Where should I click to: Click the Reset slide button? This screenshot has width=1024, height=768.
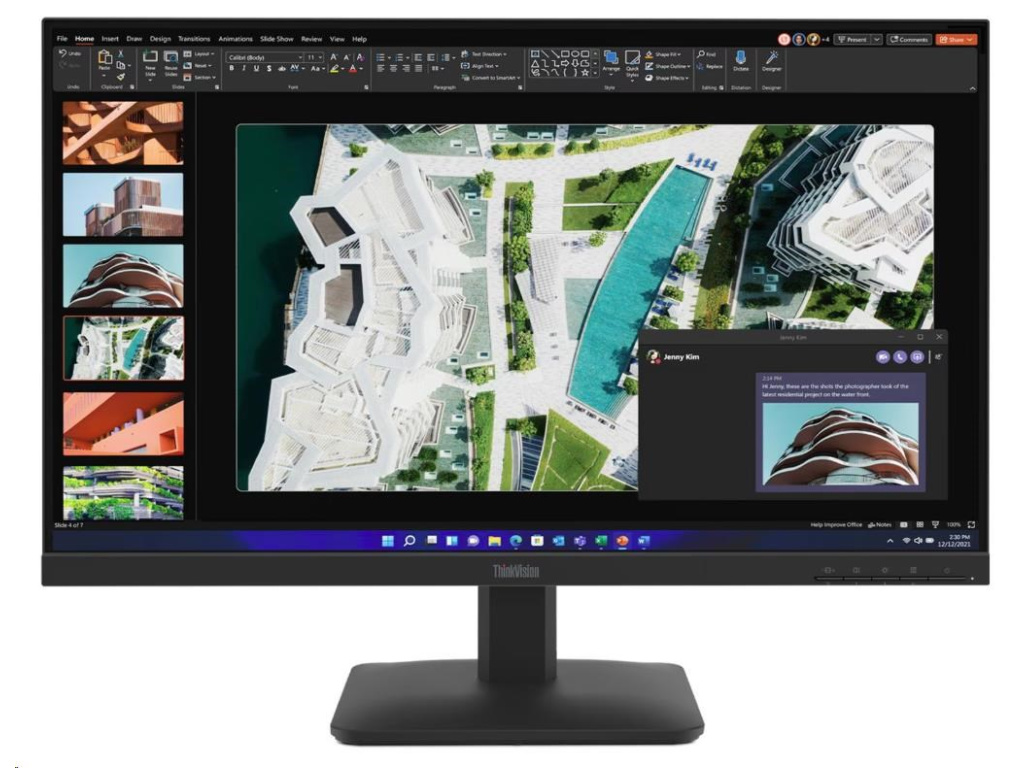(196, 65)
